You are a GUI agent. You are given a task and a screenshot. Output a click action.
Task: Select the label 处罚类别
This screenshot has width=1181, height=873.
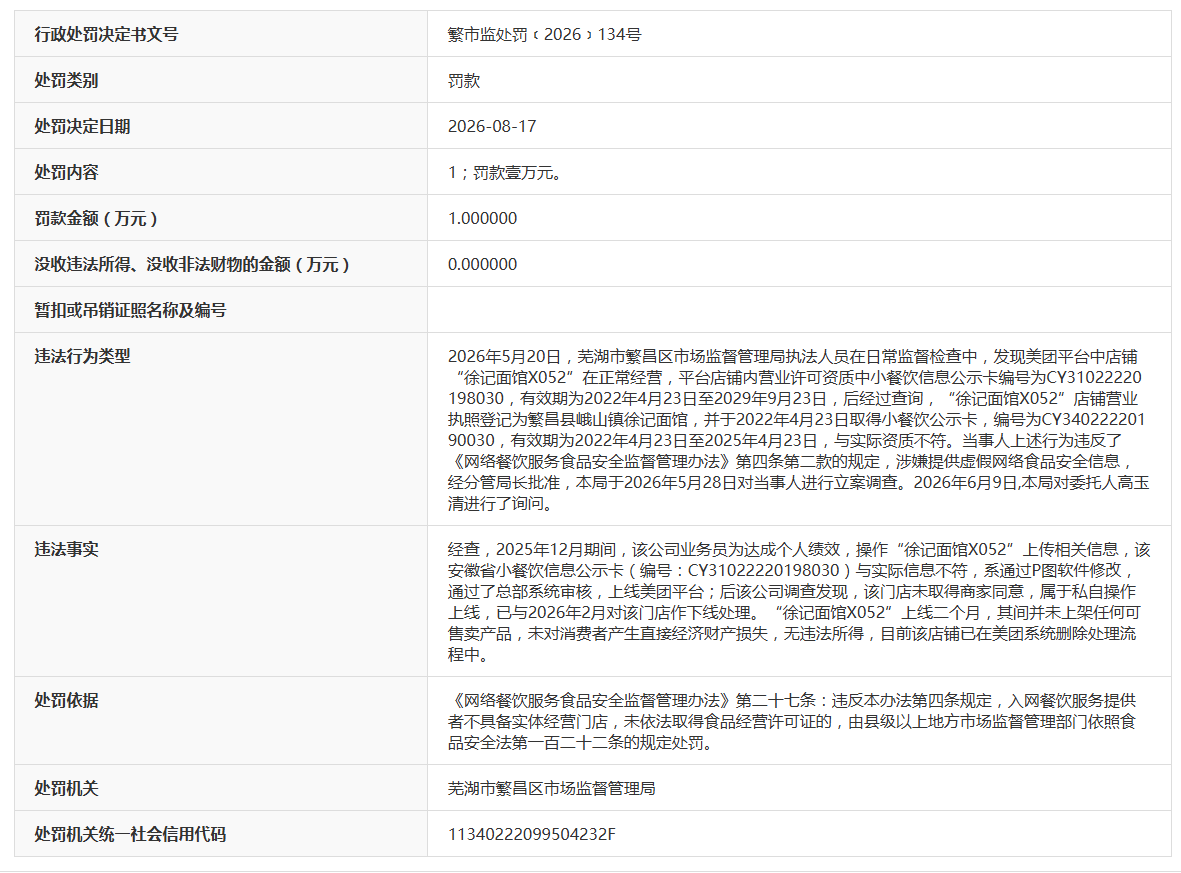click(66, 81)
